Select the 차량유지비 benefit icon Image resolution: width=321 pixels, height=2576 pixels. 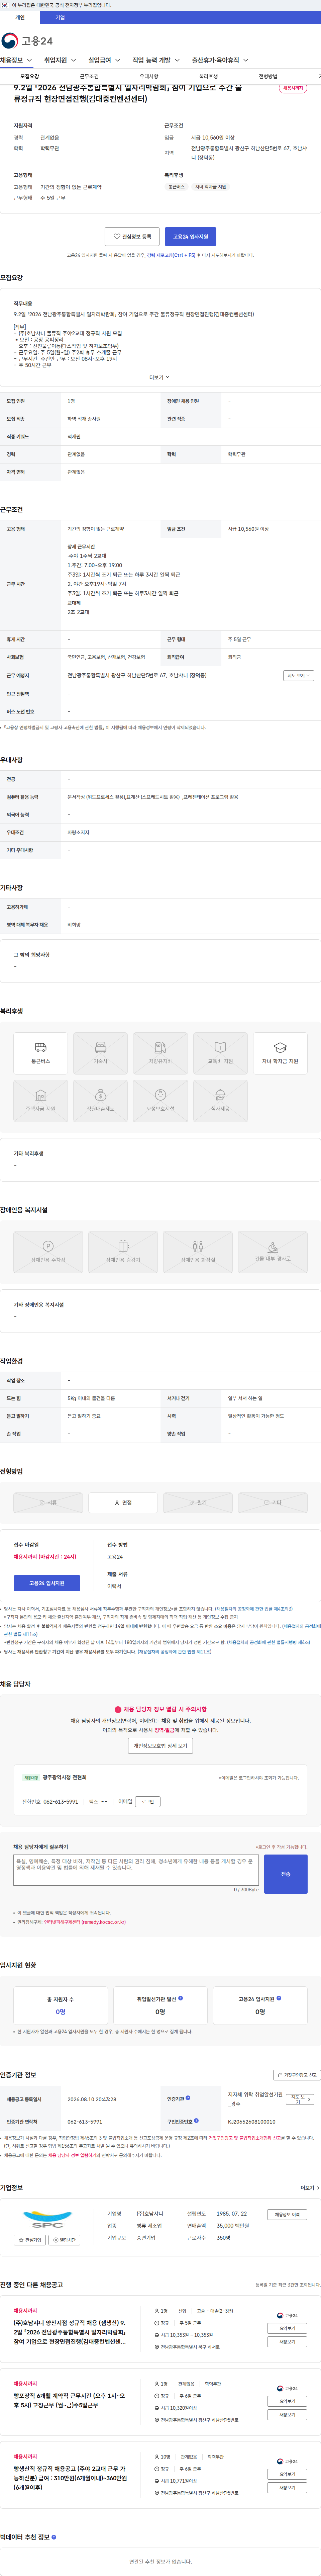point(160,1053)
